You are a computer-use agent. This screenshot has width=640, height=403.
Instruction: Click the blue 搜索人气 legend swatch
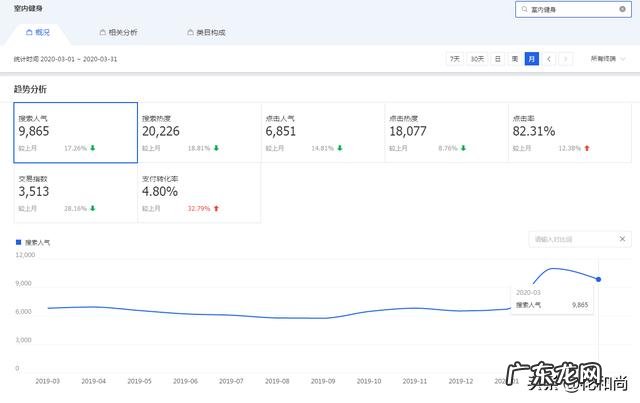coord(18,242)
